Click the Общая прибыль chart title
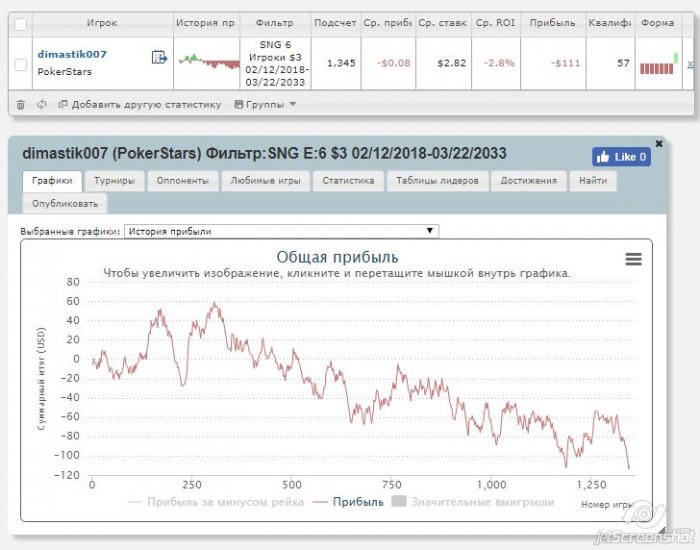700x550 pixels. pos(338,257)
